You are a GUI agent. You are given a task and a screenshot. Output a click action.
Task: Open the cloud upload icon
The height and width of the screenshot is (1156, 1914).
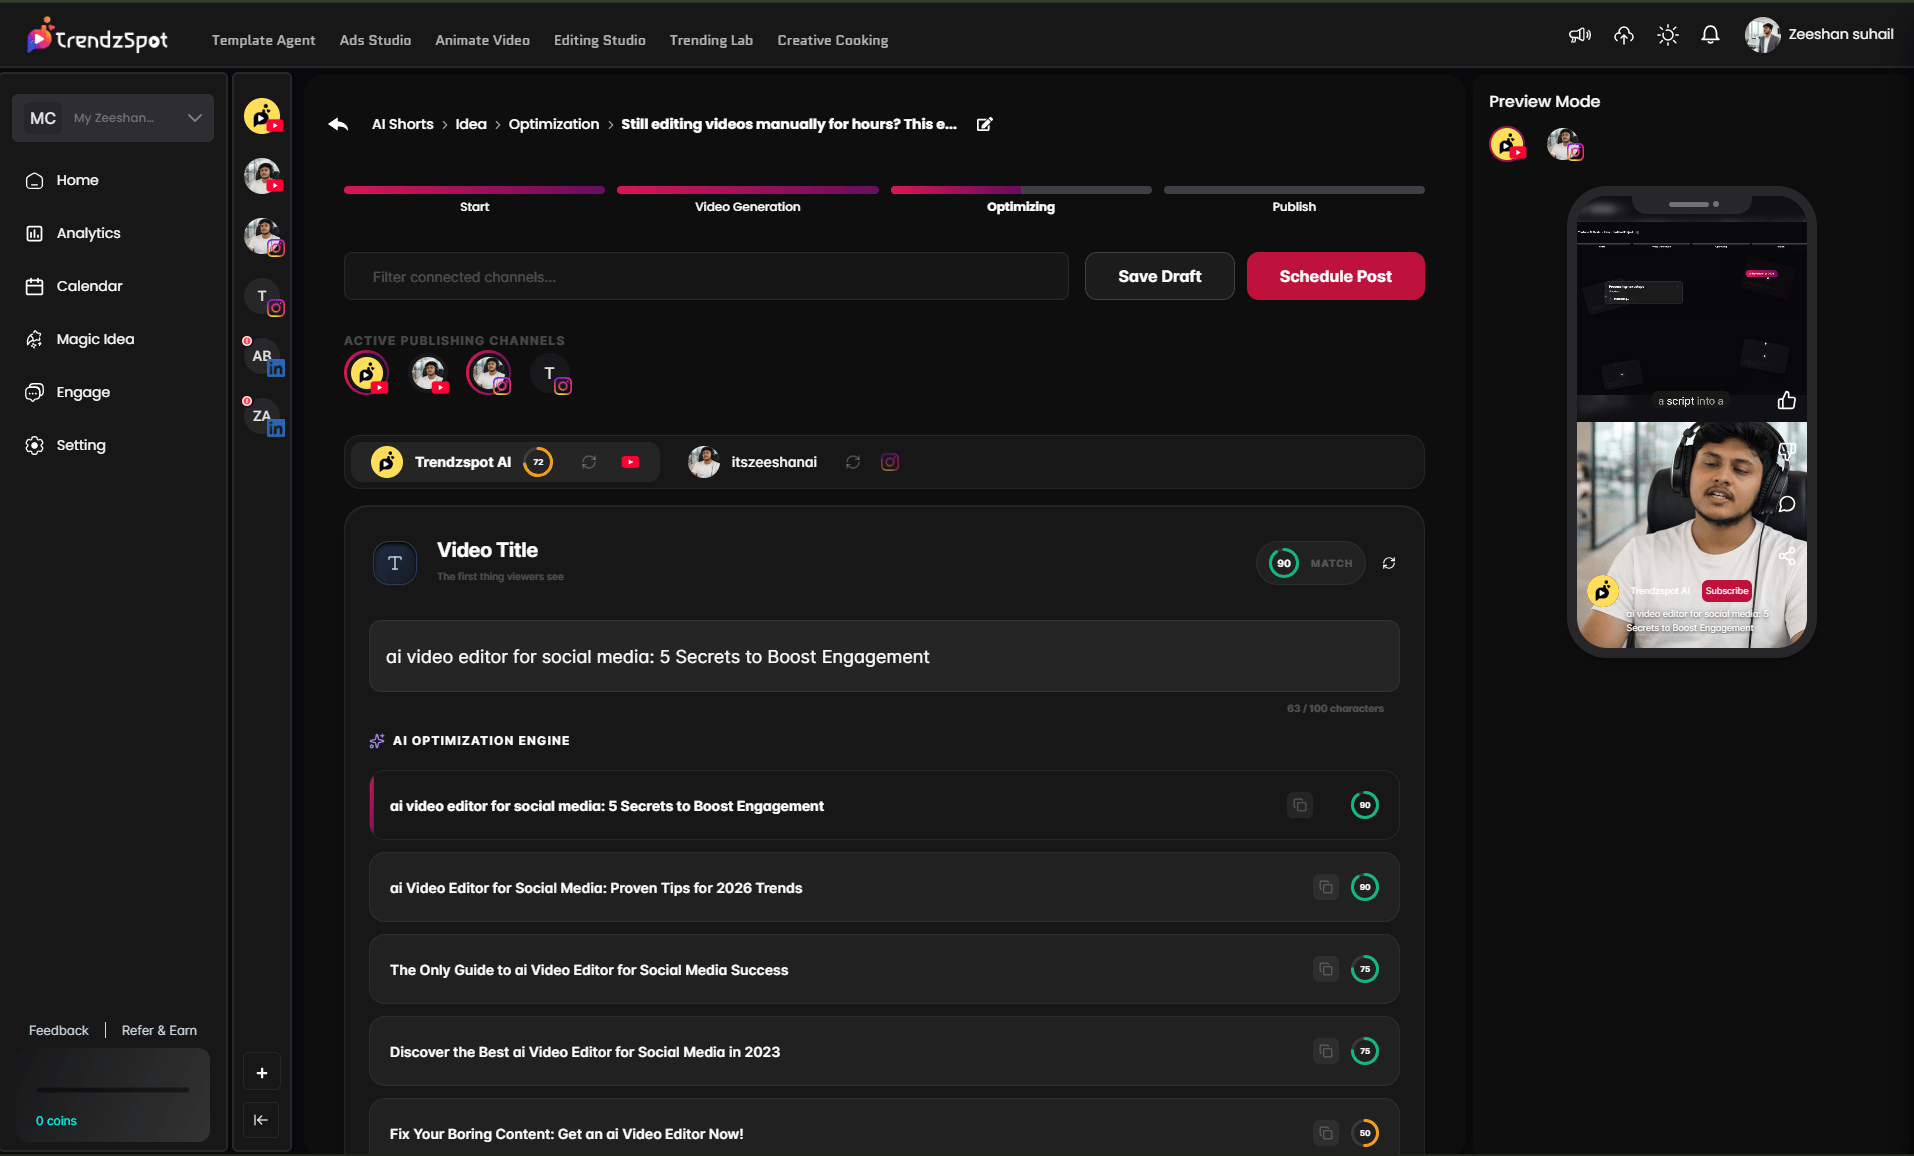point(1624,35)
